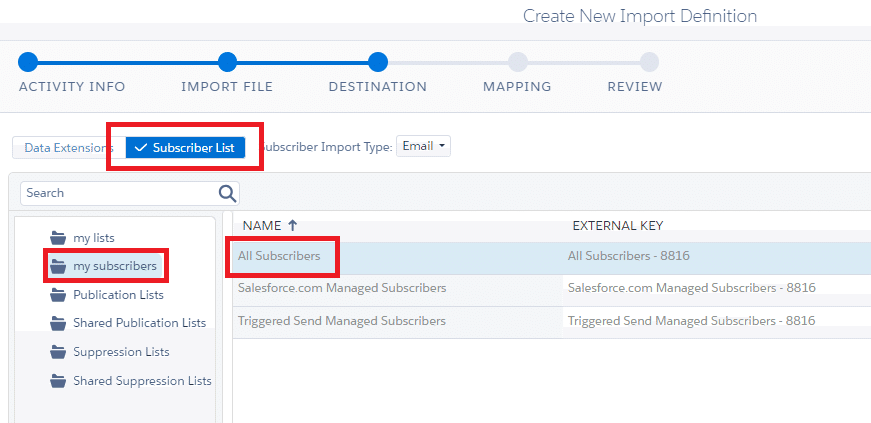Viewport: 871px width, 423px height.
Task: Open Shared Suppression Lists folder icon
Action: point(58,381)
